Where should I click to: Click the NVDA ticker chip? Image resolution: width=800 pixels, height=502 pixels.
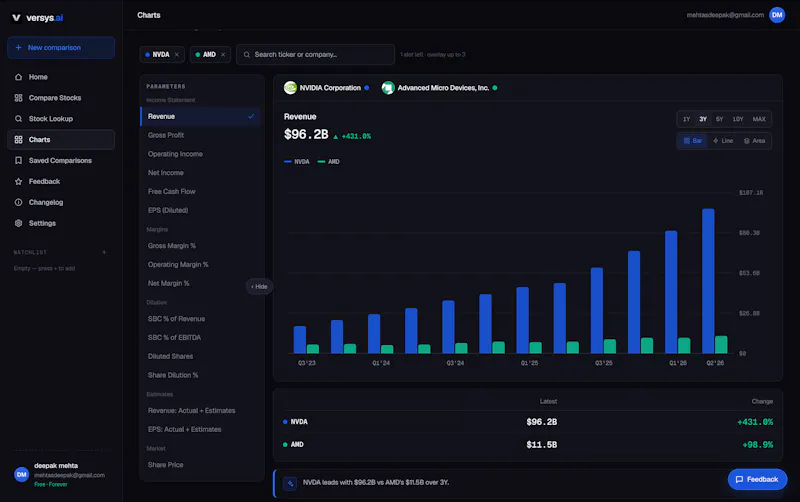click(x=161, y=55)
